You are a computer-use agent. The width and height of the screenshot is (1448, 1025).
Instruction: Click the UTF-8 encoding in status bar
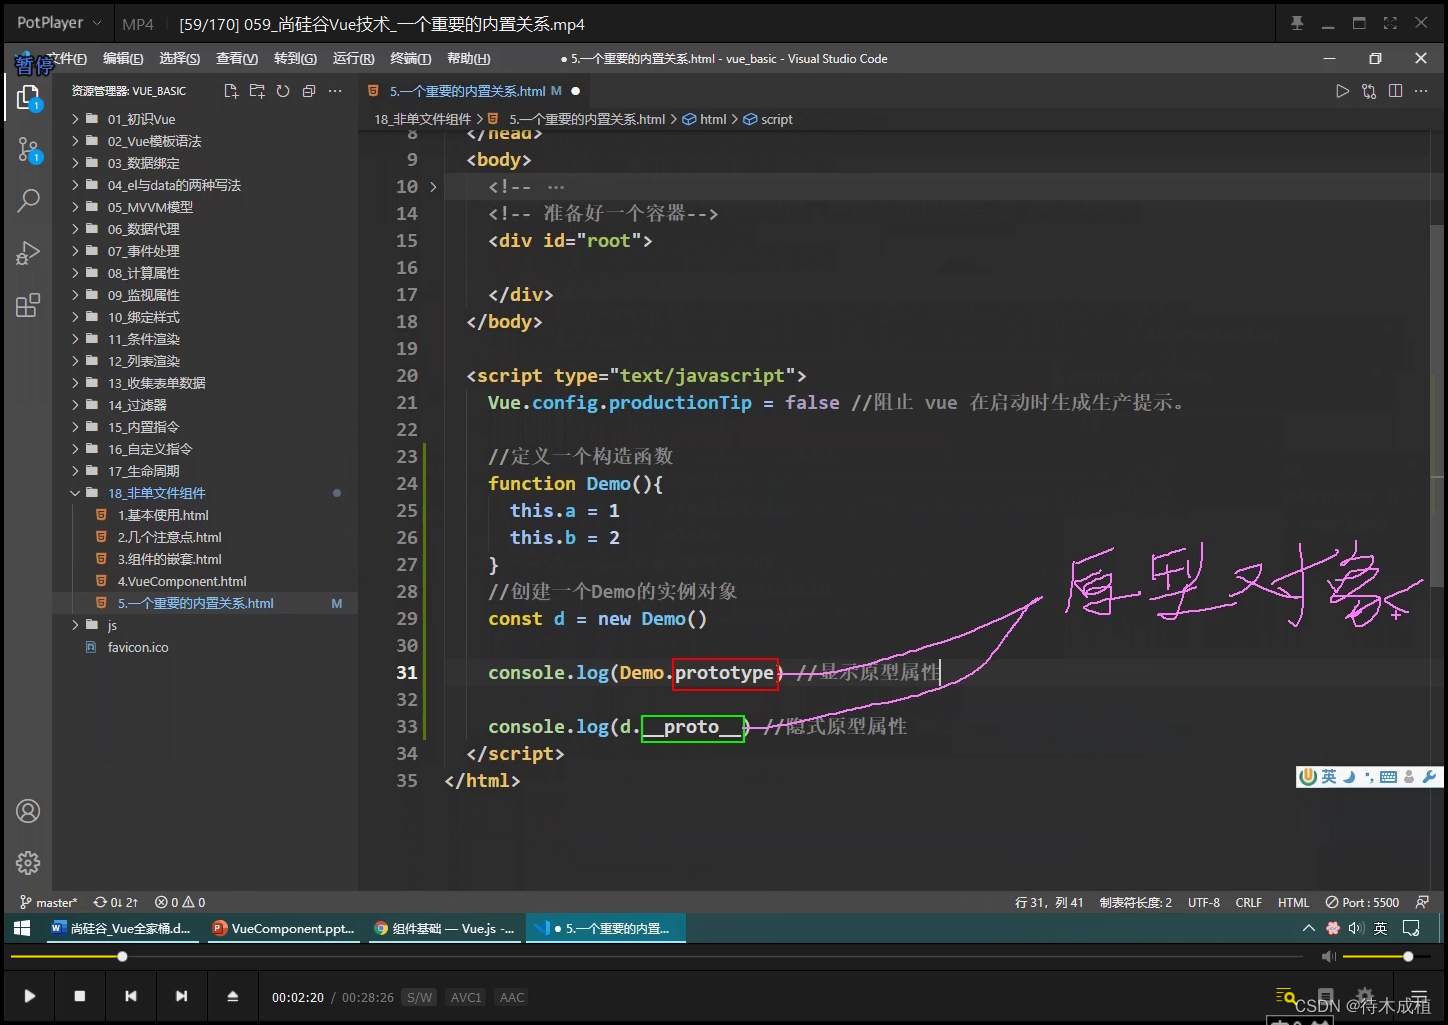tap(1203, 902)
